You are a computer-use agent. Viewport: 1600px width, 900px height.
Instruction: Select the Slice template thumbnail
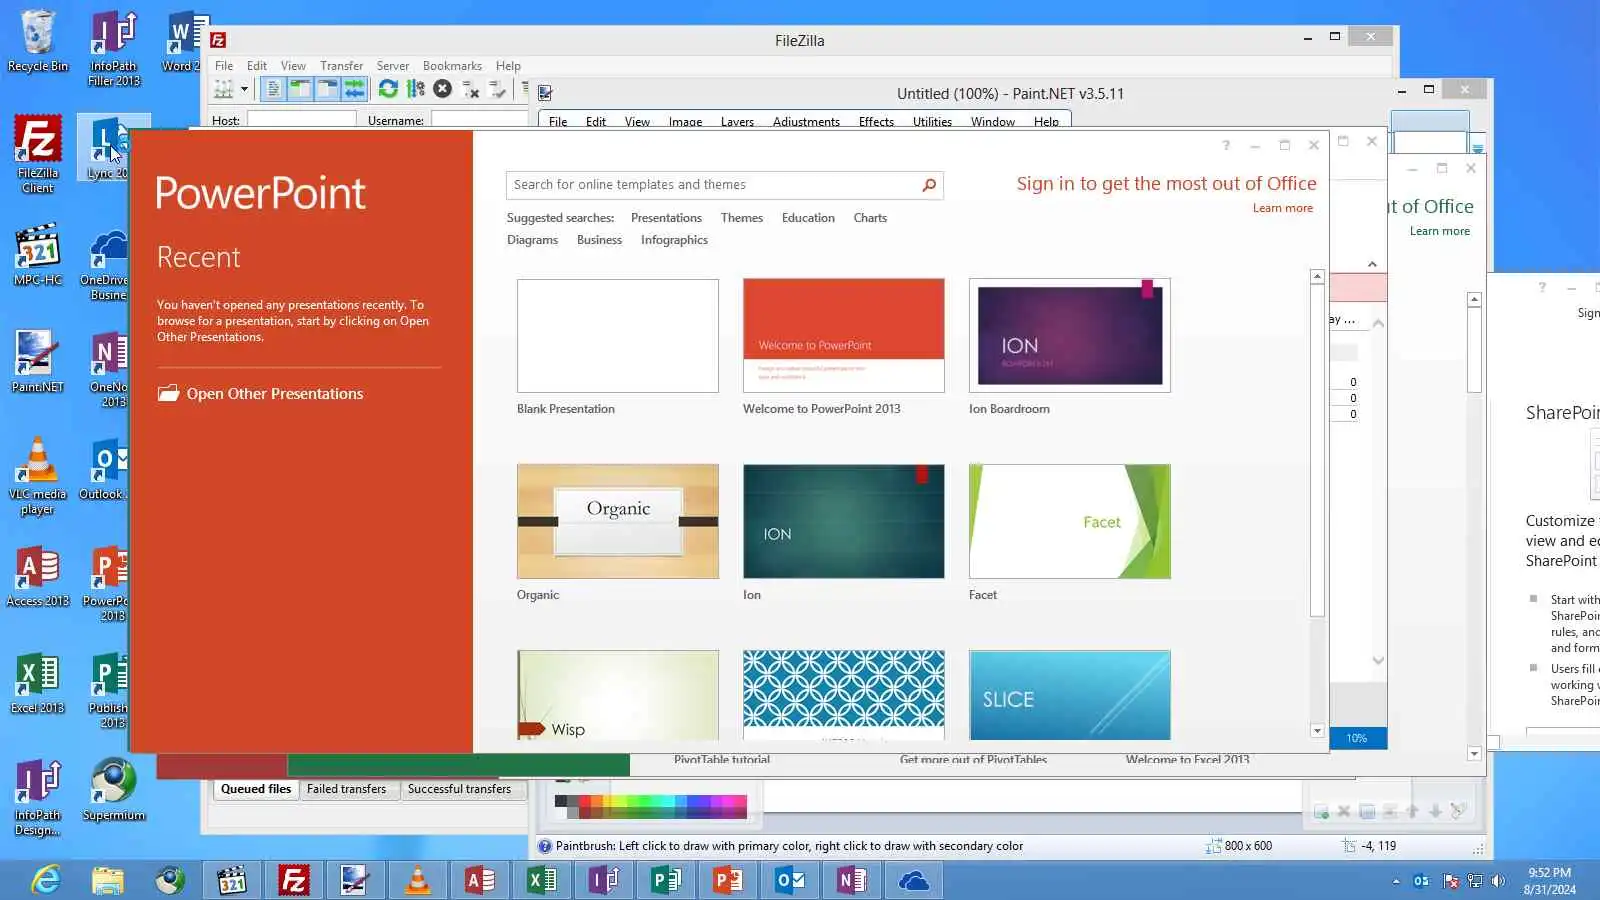coord(1070,695)
